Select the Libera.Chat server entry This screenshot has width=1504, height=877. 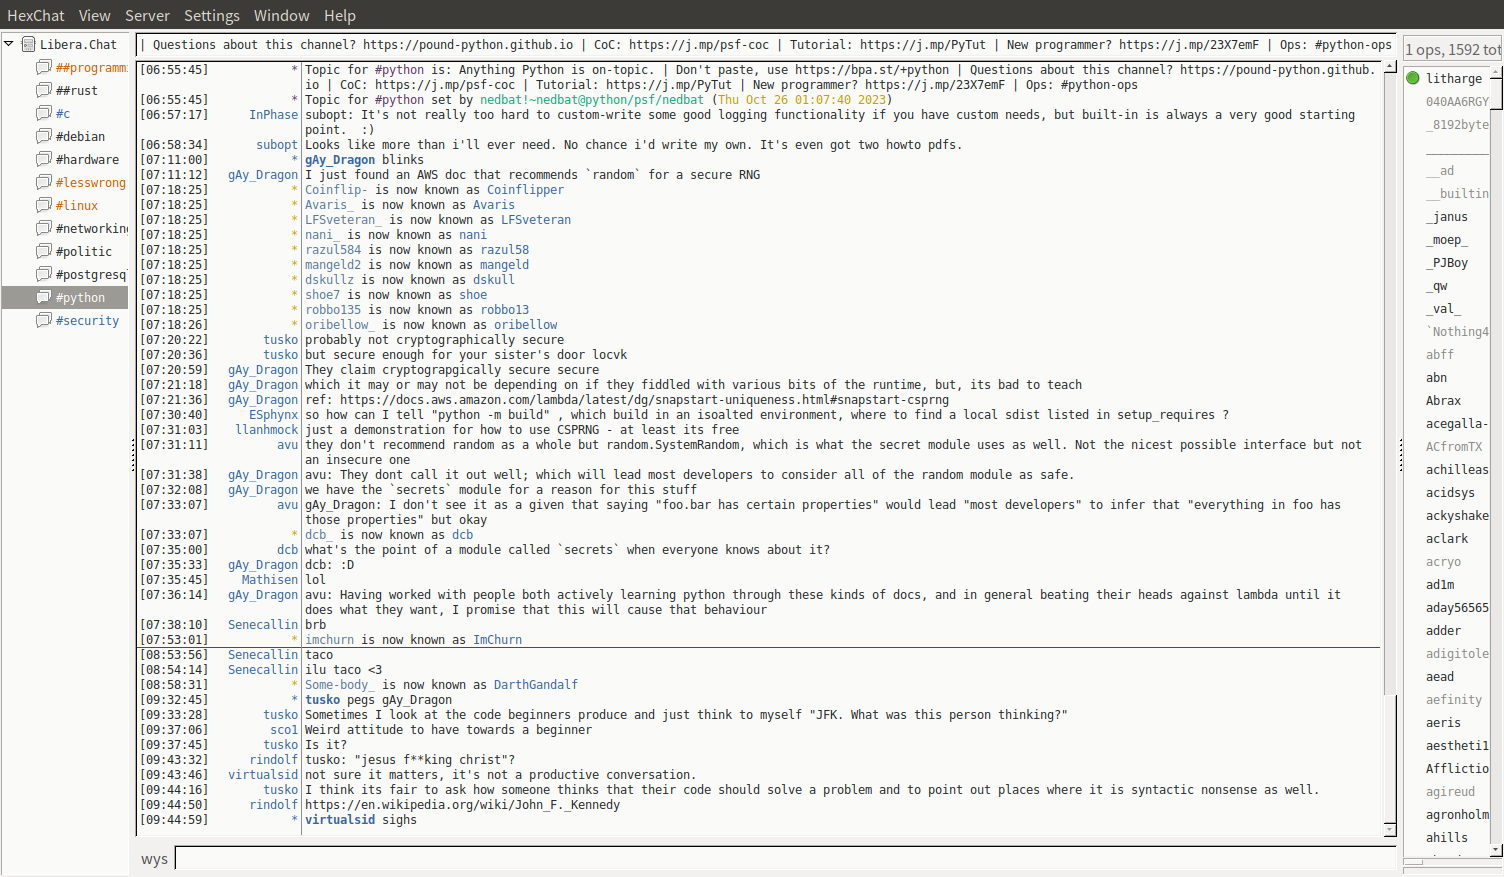[x=78, y=44]
